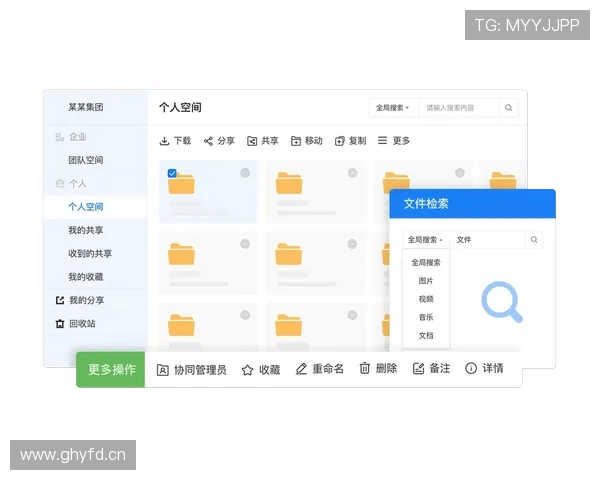Click the 请输入搜索内容 search field
Screen dimensions: 600x480
pos(459,108)
